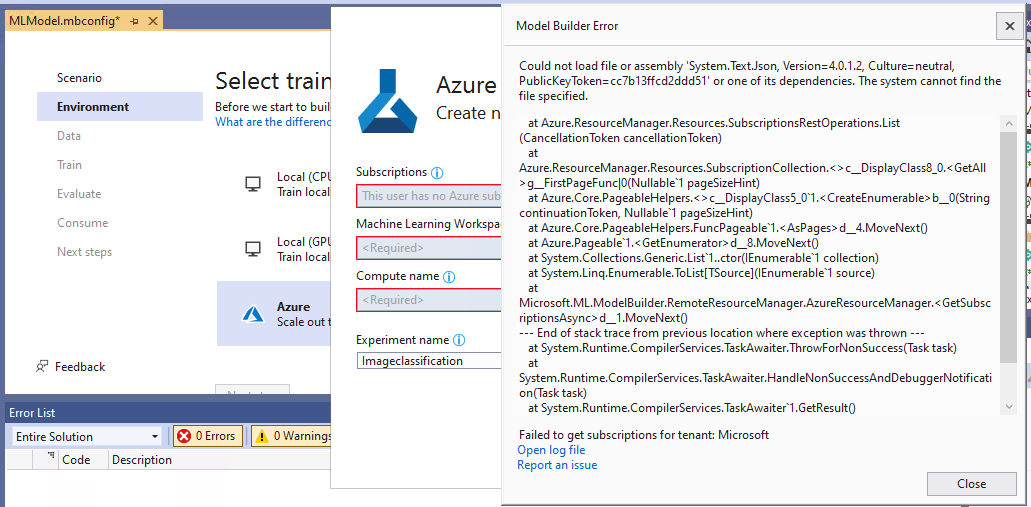Open info tooltip next to Experiment name
This screenshot has width=1031, height=507.
point(459,341)
